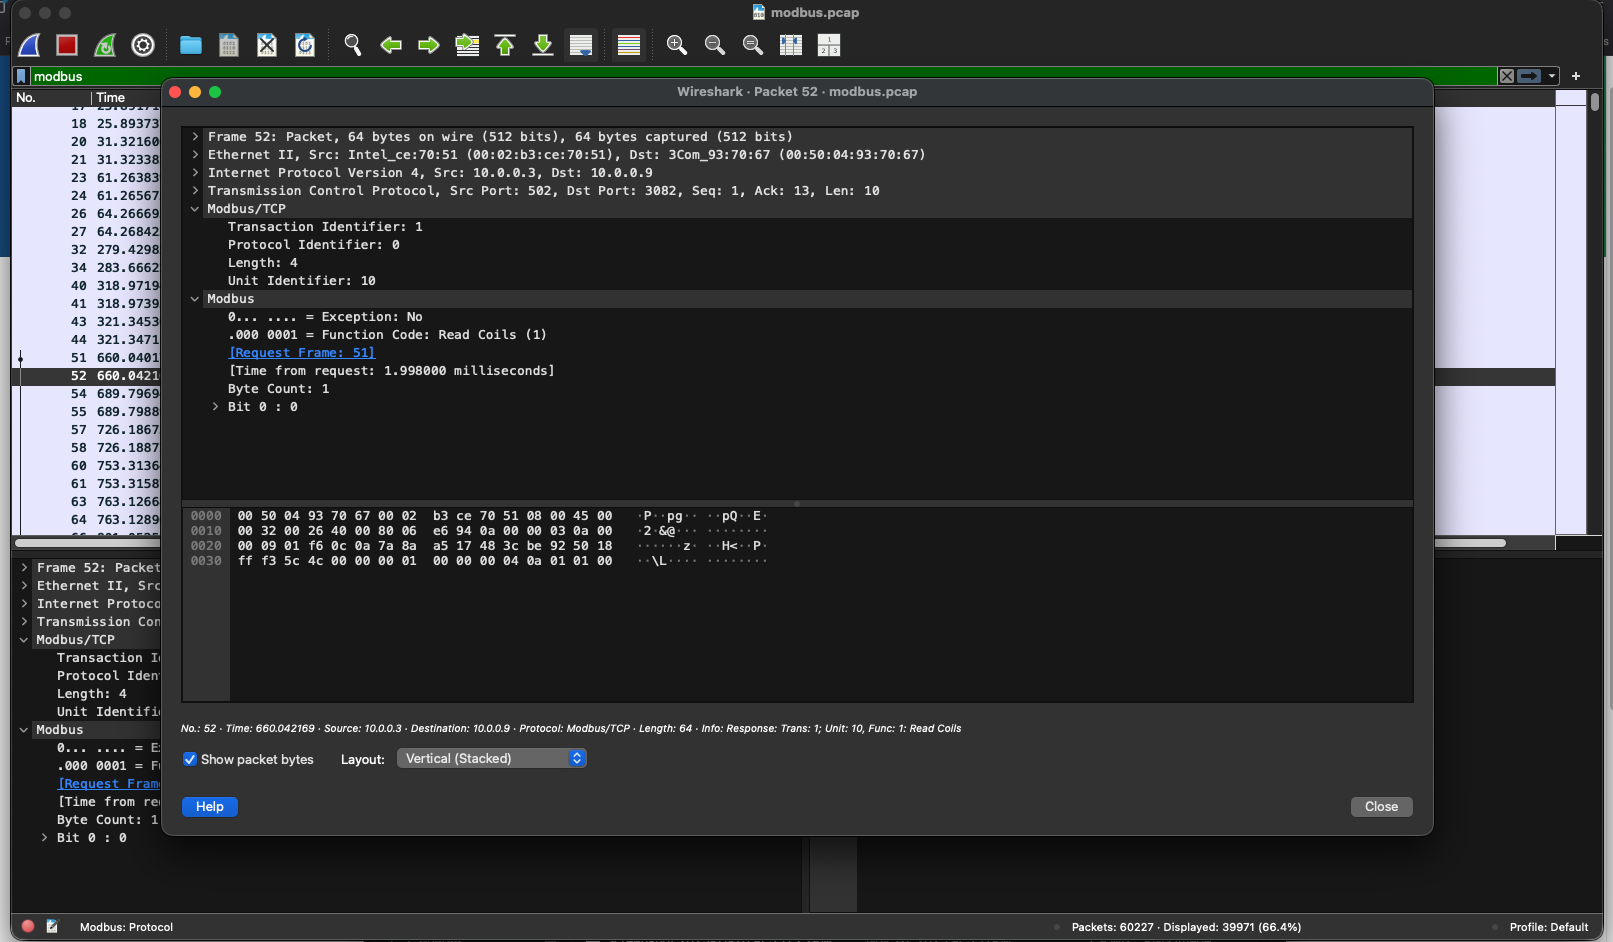The height and width of the screenshot is (942, 1613).
Task: Jump to first packet using up-arrow icon
Action: [505, 45]
